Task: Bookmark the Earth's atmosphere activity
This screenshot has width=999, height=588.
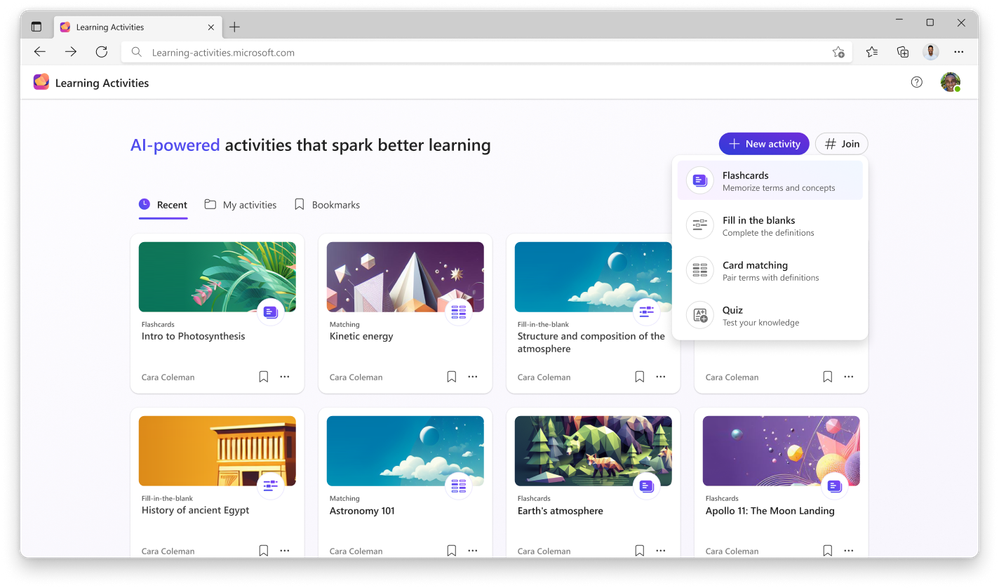Action: point(639,550)
